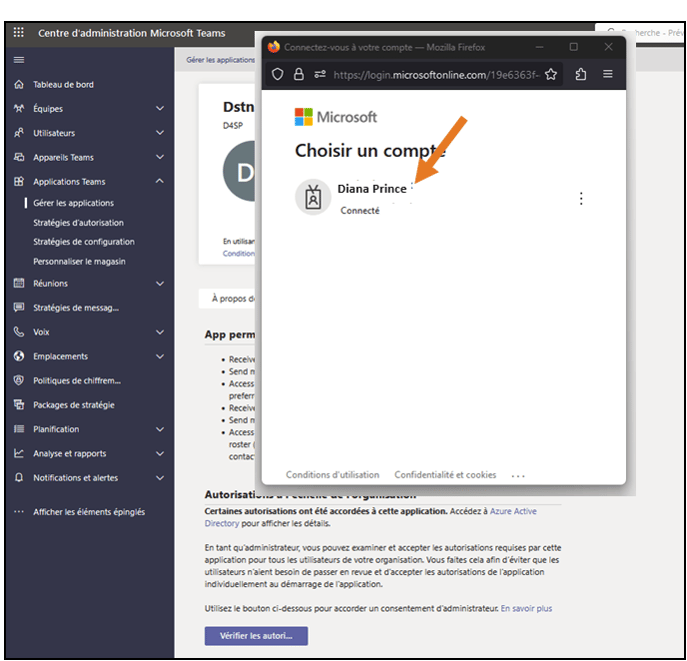The height and width of the screenshot is (661, 687).
Task: Click Afficher les éléments épinglés
Action: [89, 512]
